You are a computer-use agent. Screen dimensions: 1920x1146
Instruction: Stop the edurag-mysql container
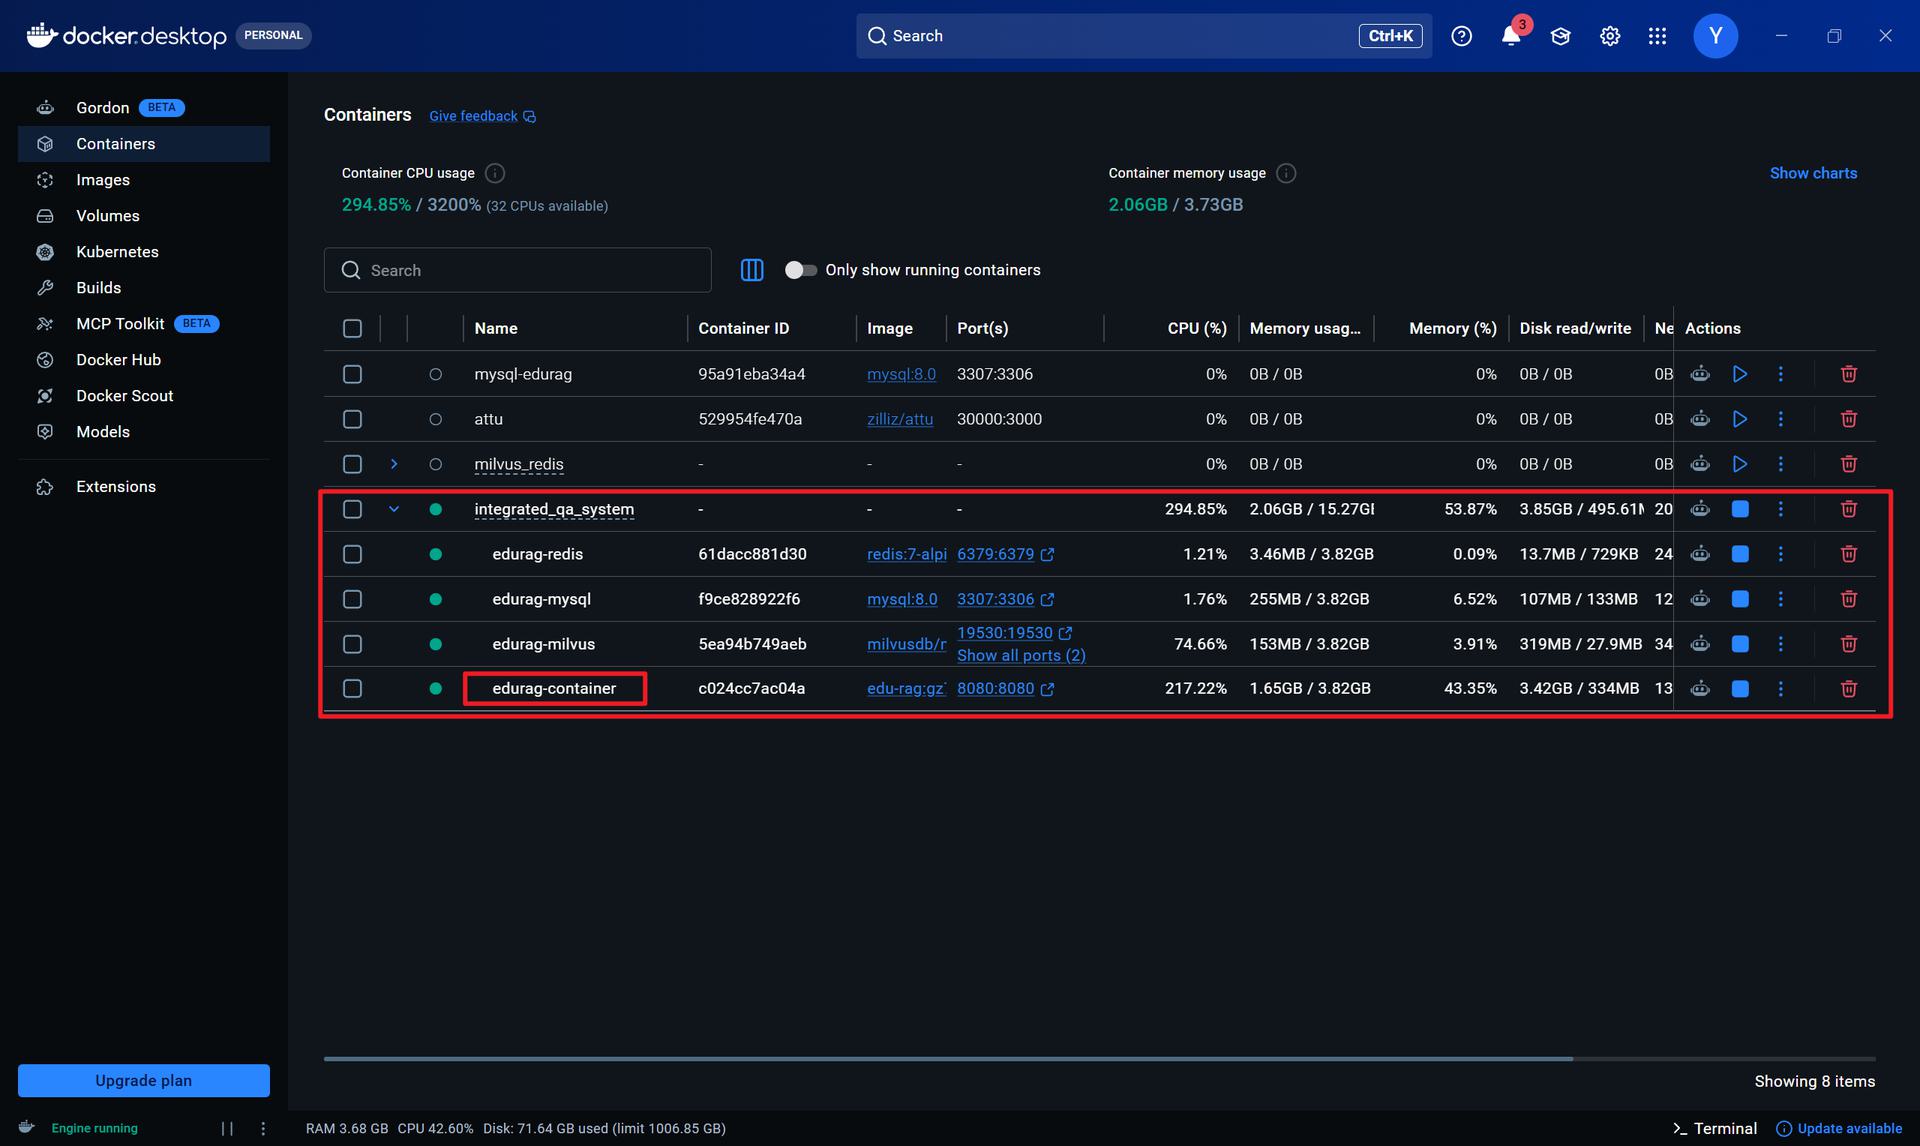point(1740,599)
